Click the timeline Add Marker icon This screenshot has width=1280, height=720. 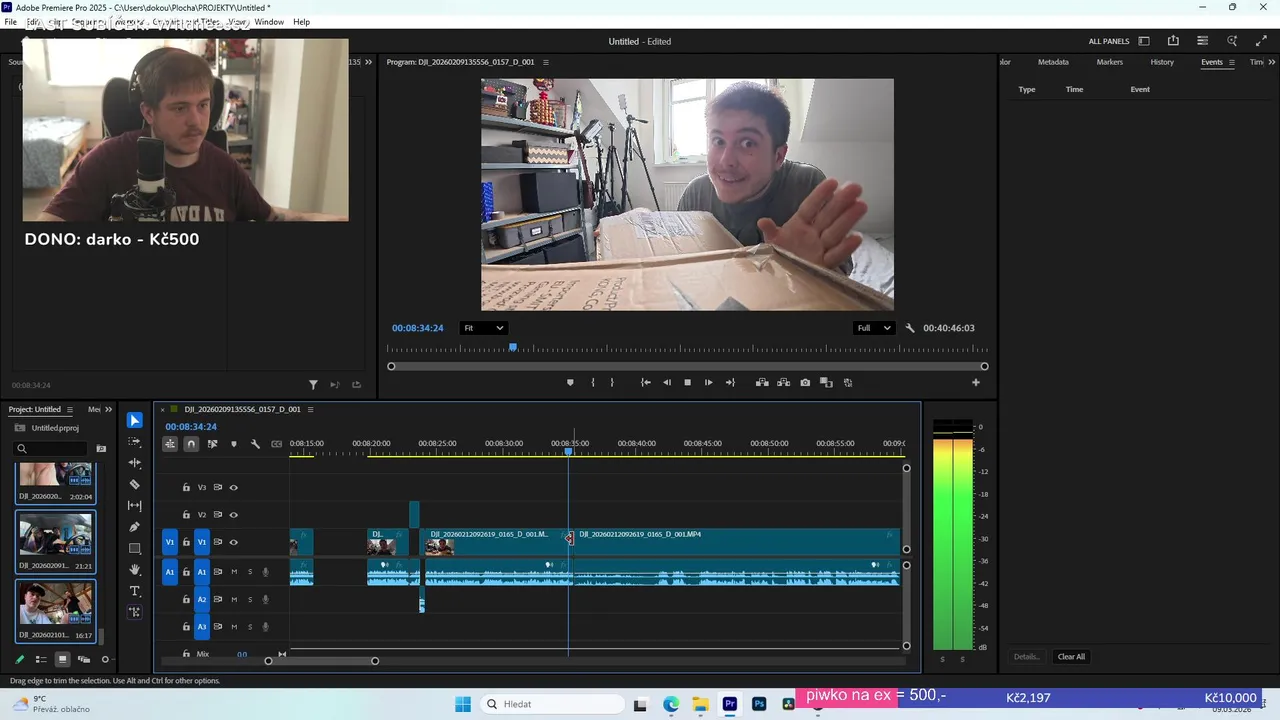pyautogui.click(x=234, y=444)
